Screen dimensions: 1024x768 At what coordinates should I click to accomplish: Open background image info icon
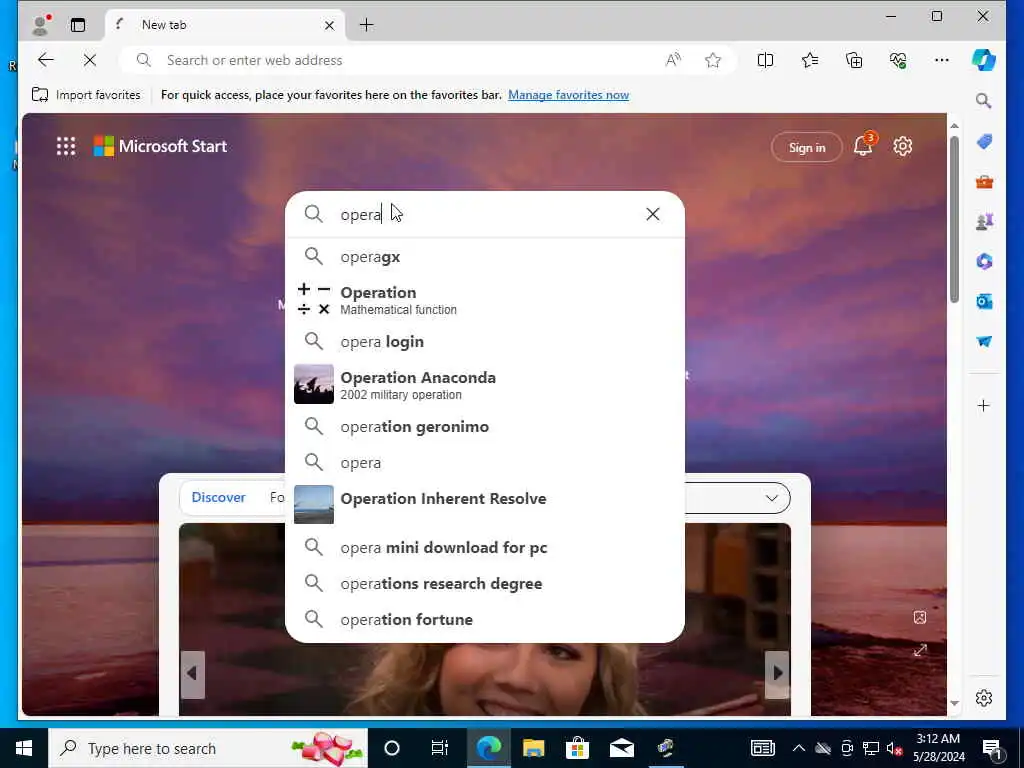tap(920, 617)
